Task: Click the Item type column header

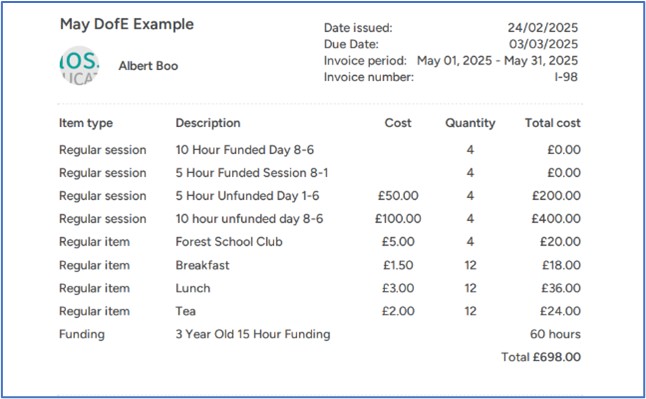Action: [x=86, y=123]
